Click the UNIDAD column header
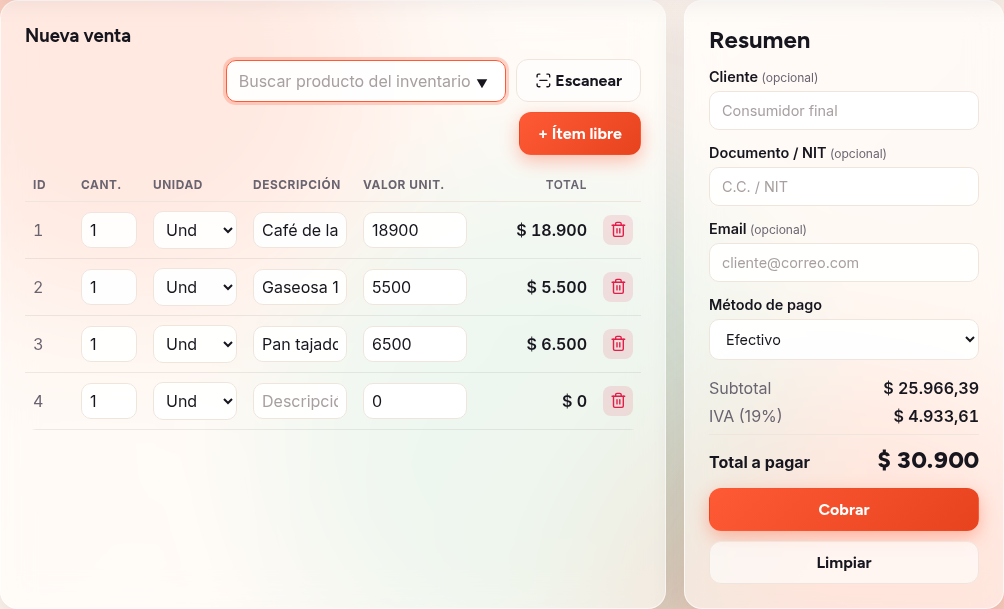1004x609 pixels. coord(177,184)
